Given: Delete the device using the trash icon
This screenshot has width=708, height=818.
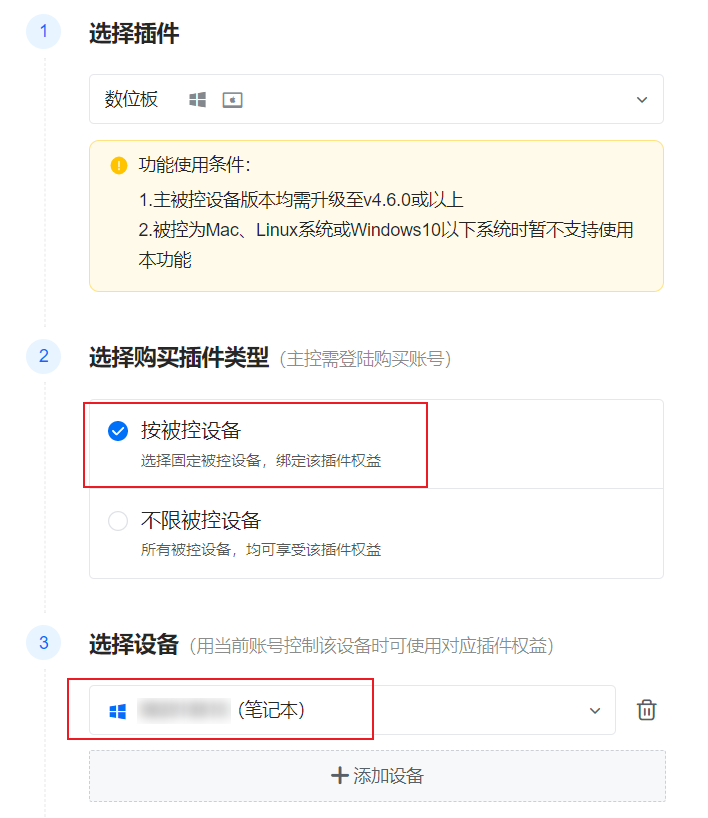Looking at the screenshot, I should [646, 710].
